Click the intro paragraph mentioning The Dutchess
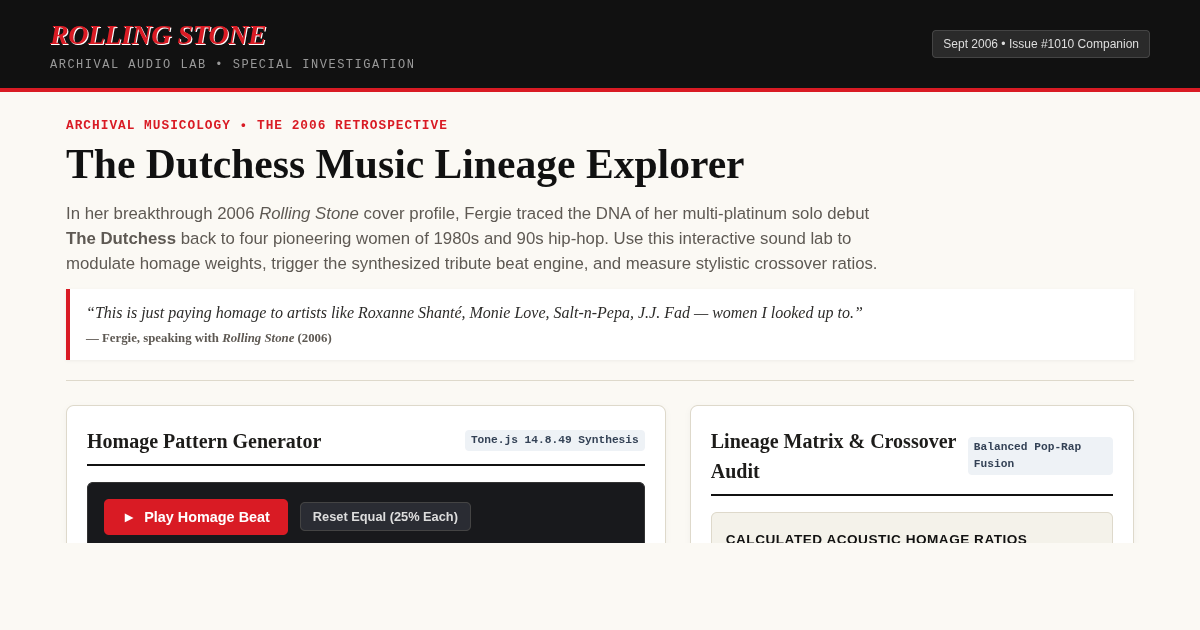The height and width of the screenshot is (630, 1200). click(472, 239)
